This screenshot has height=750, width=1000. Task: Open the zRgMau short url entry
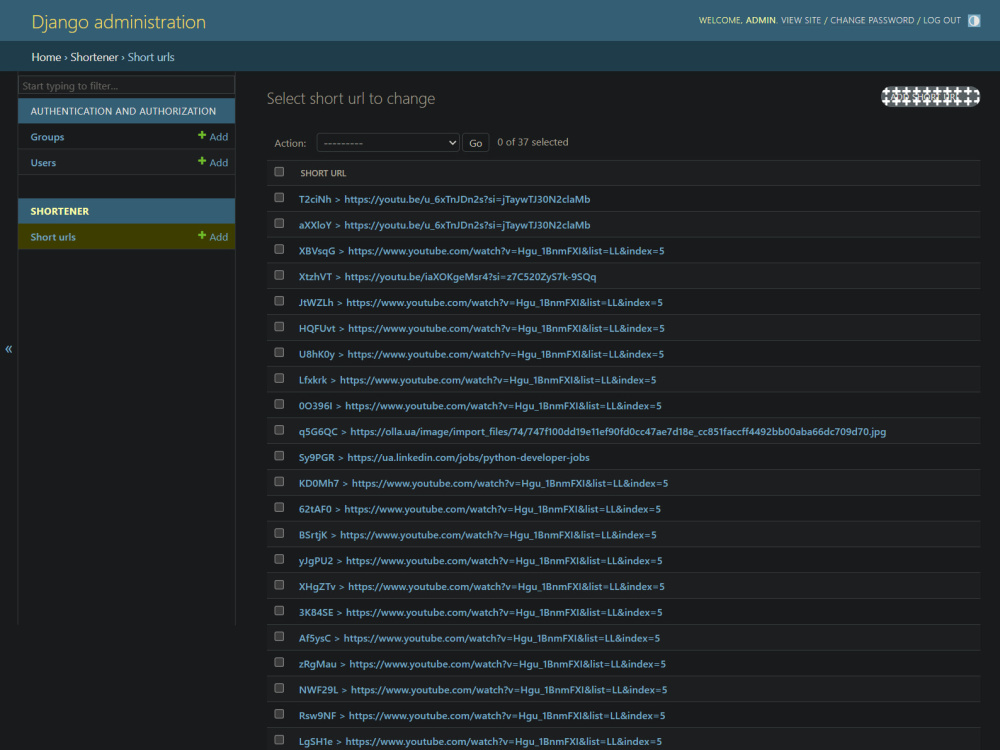(x=482, y=664)
